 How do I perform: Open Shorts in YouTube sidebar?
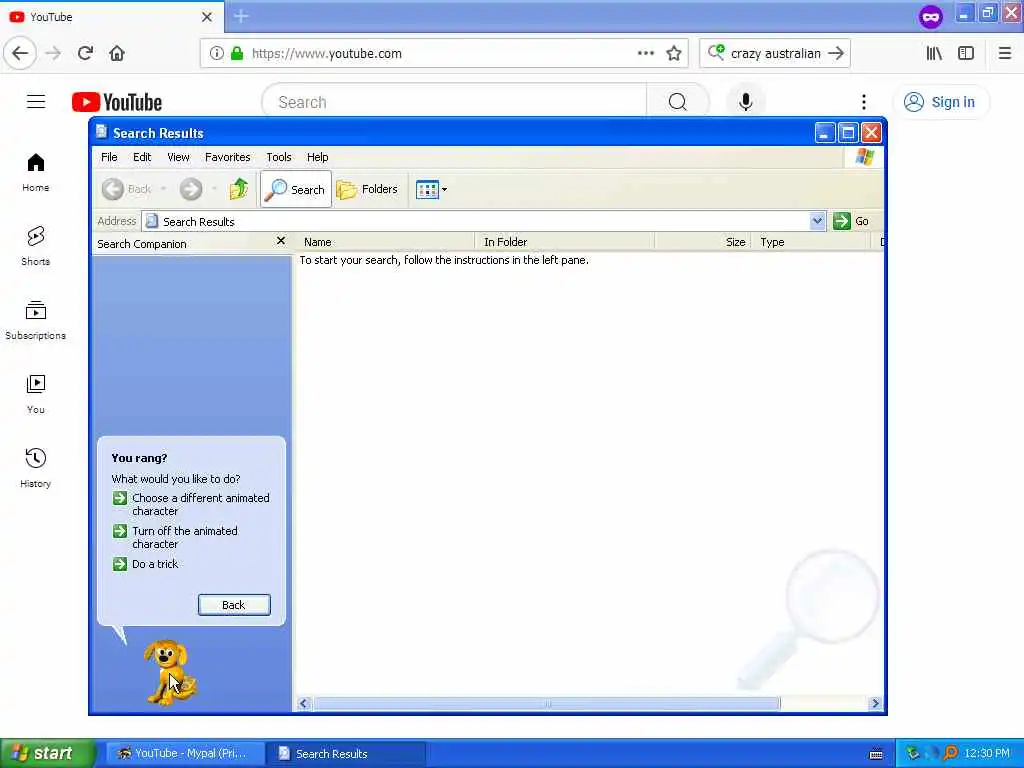(35, 246)
